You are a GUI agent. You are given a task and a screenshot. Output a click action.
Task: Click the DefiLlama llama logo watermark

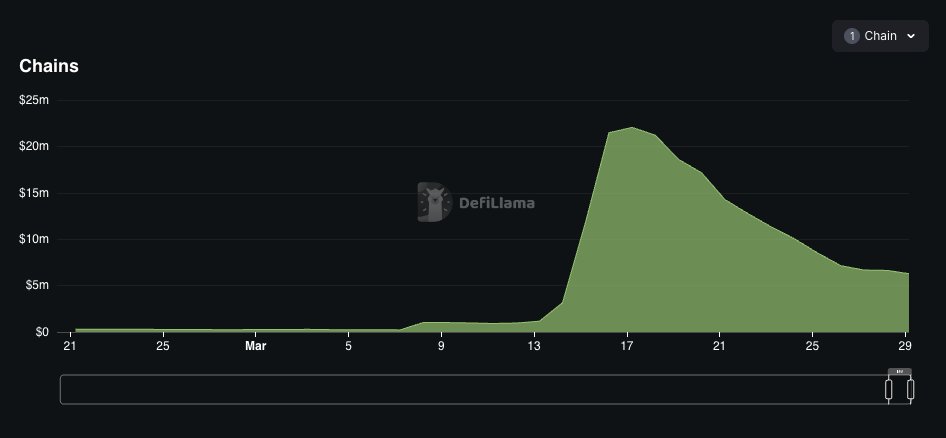pos(434,202)
